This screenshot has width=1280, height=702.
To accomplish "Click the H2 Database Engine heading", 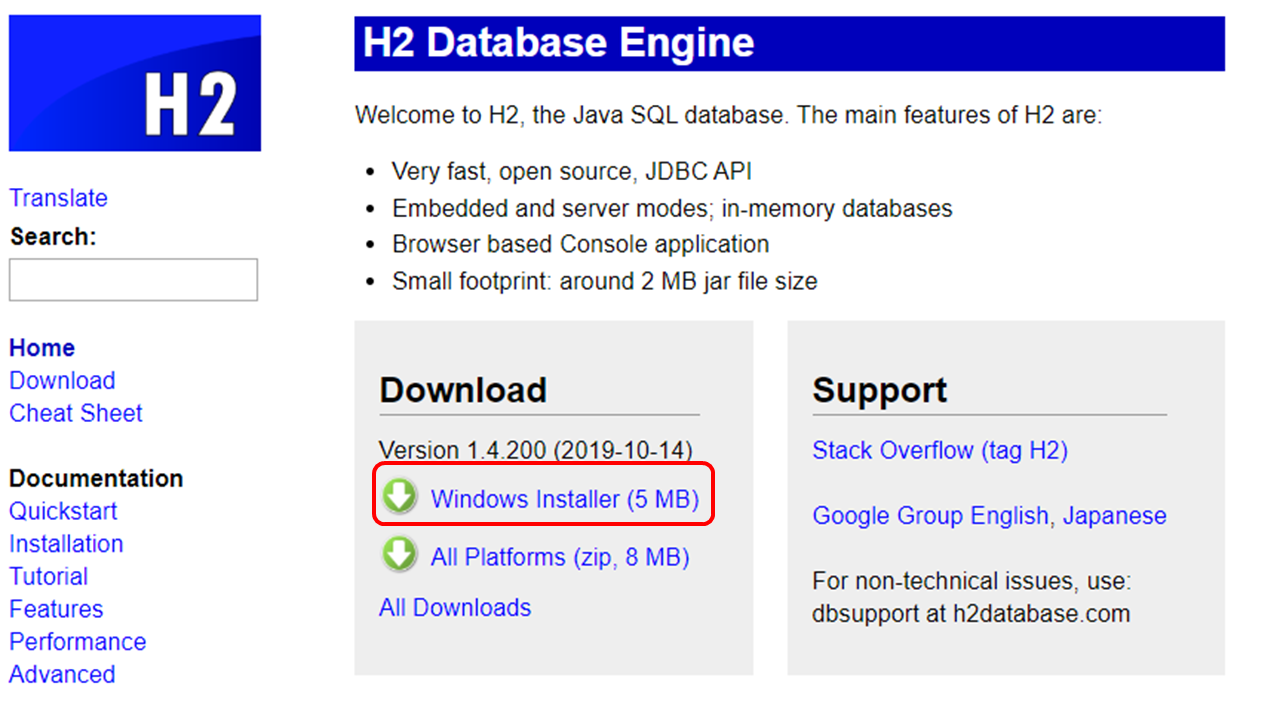I will pos(558,43).
